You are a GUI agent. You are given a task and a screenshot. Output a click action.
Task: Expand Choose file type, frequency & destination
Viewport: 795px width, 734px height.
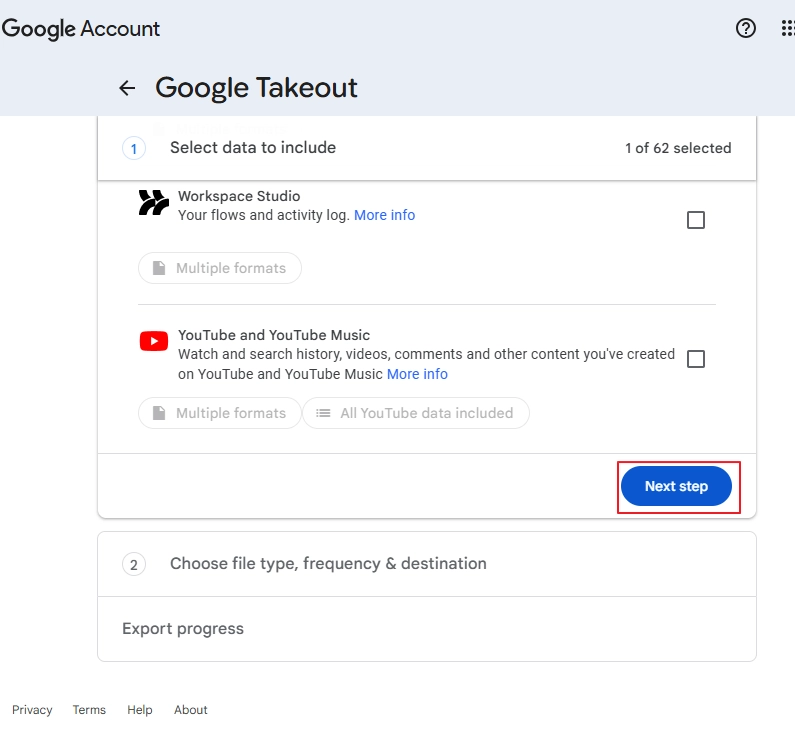426,564
